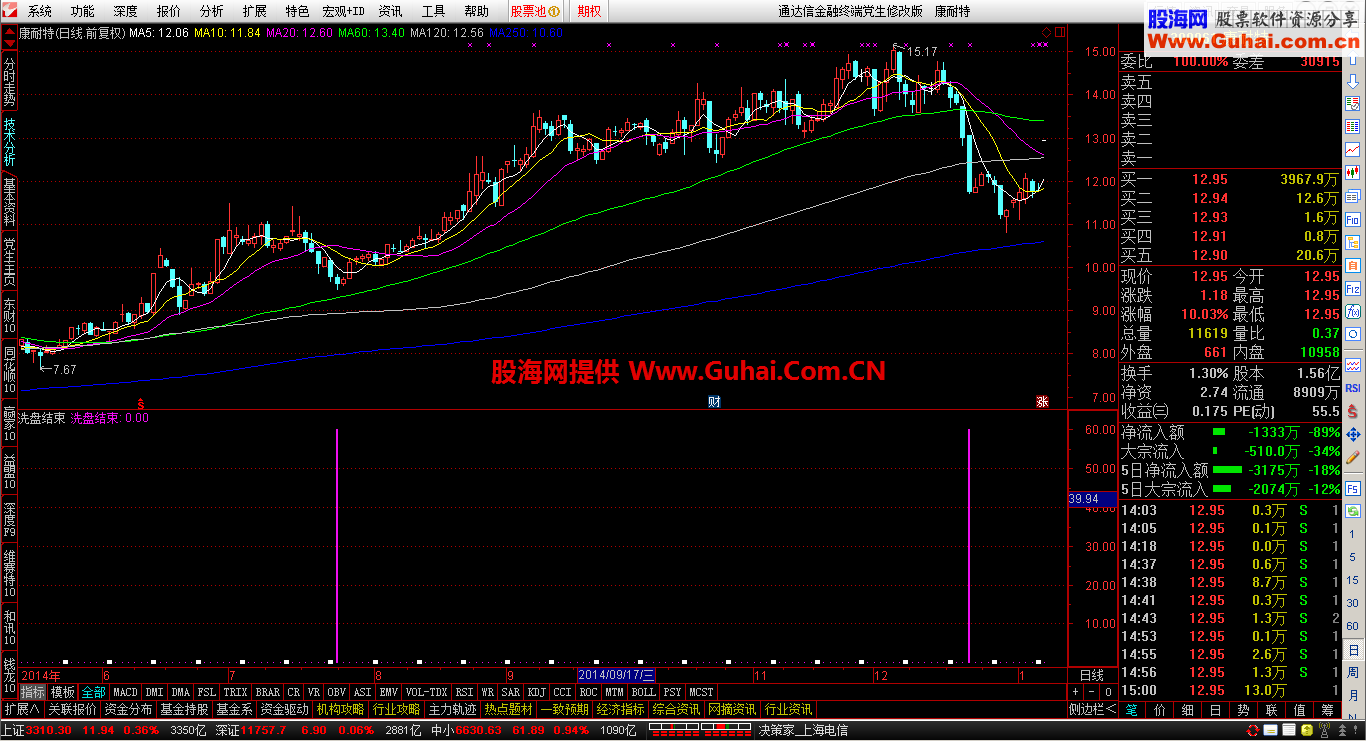
Task: Select the 日 daily period button
Action: [1353, 649]
